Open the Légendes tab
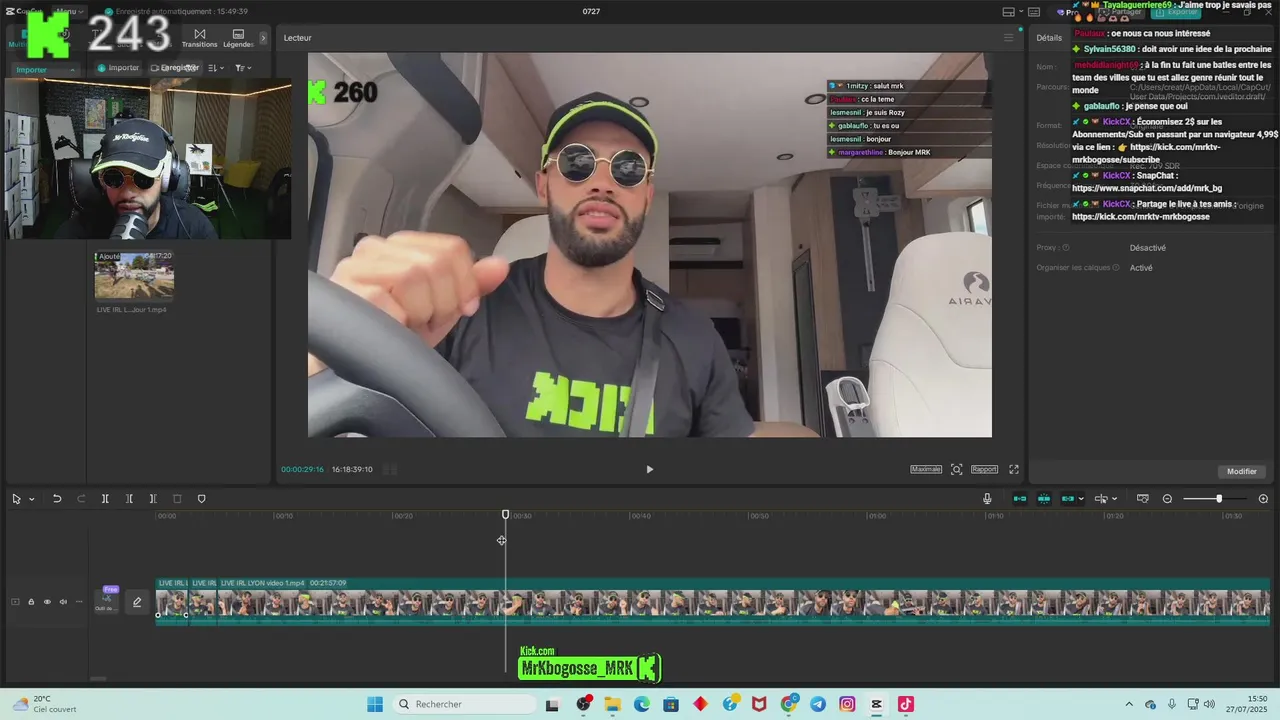Image resolution: width=1280 pixels, height=720 pixels. click(238, 38)
